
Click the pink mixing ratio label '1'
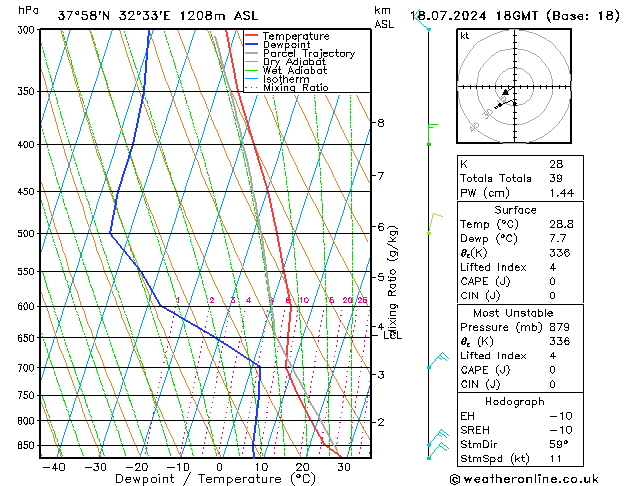tap(178, 300)
